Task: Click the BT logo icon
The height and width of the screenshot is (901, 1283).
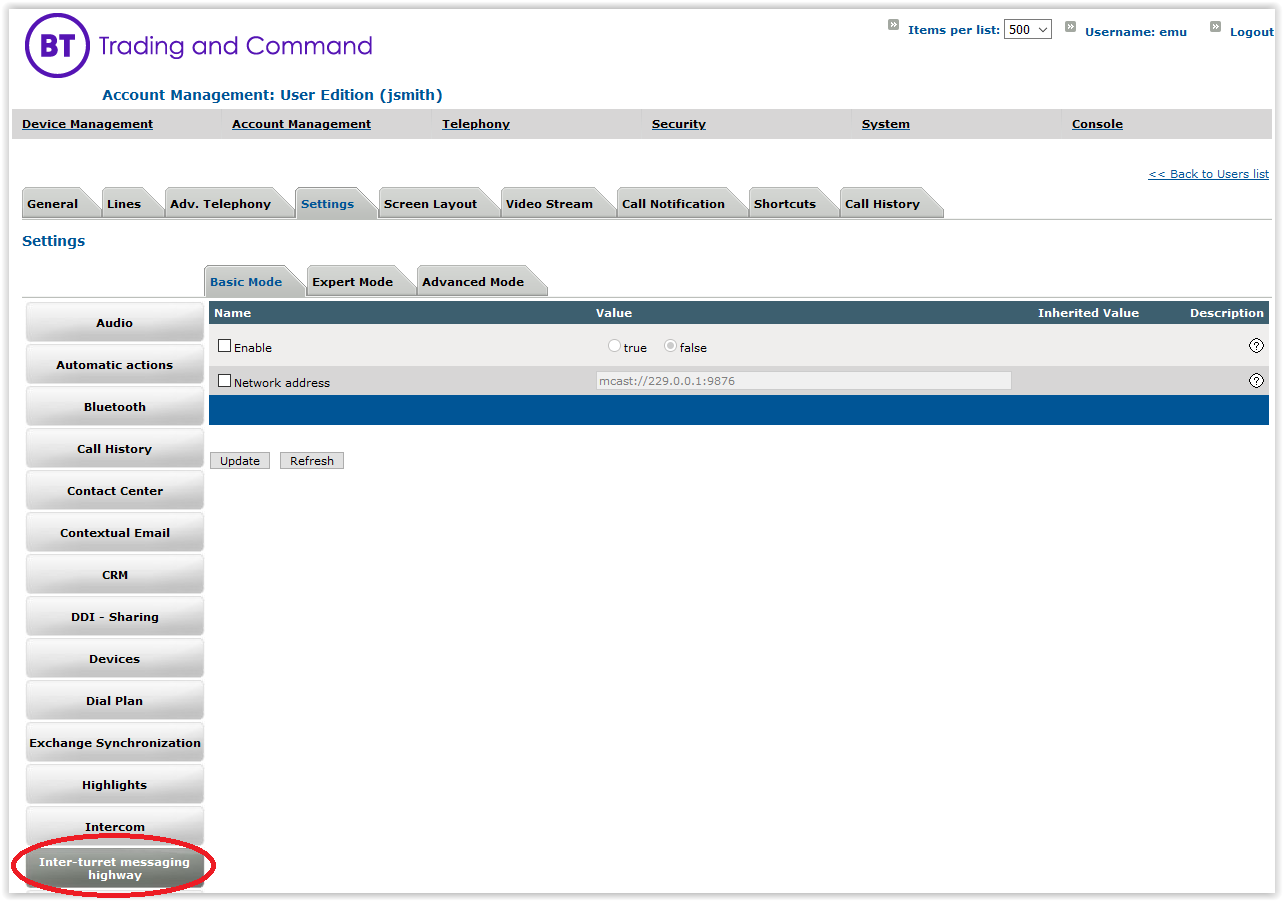Action: [x=57, y=46]
